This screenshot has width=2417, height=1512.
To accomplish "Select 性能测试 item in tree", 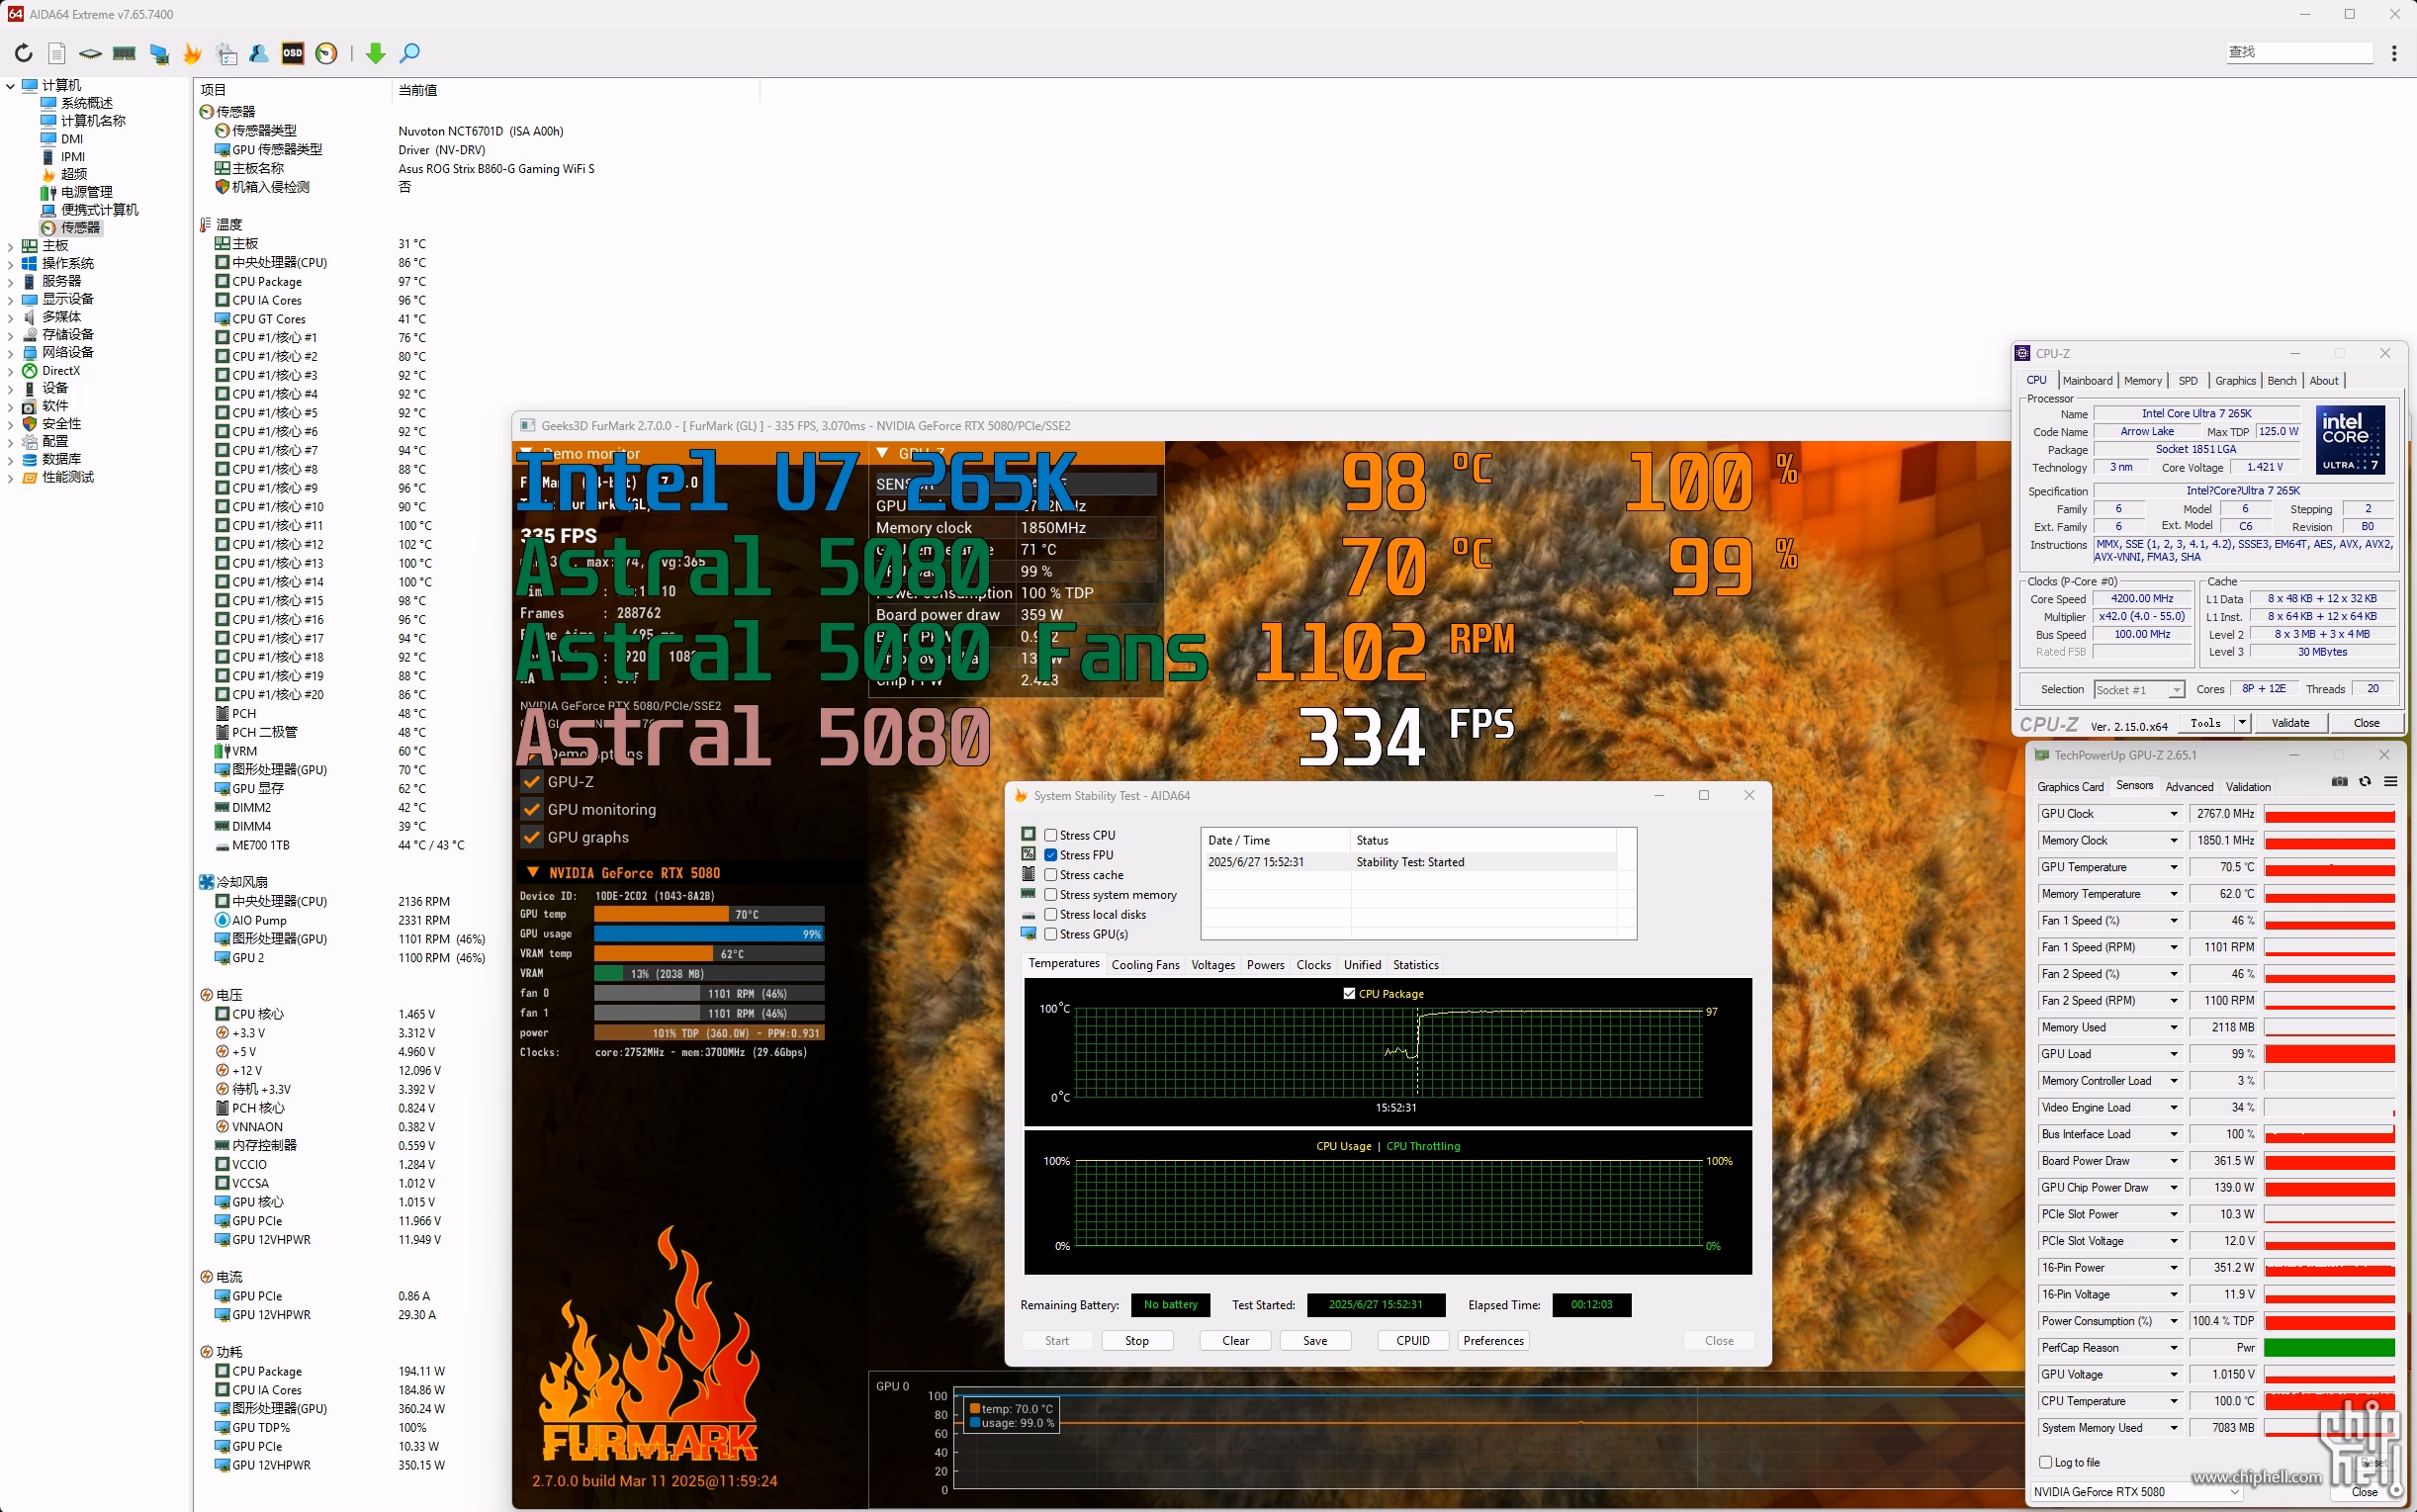I will point(58,477).
